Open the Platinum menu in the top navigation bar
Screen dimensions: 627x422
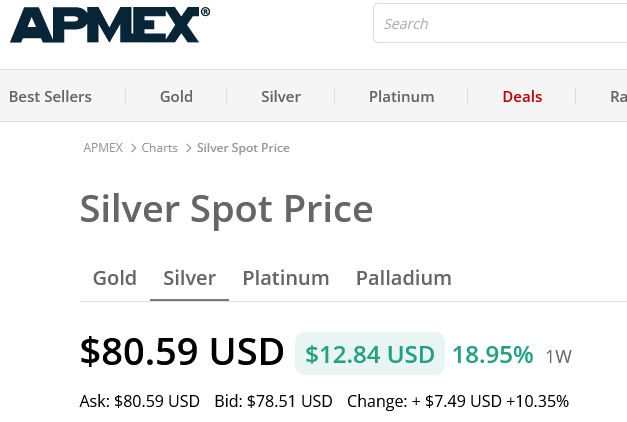point(401,97)
